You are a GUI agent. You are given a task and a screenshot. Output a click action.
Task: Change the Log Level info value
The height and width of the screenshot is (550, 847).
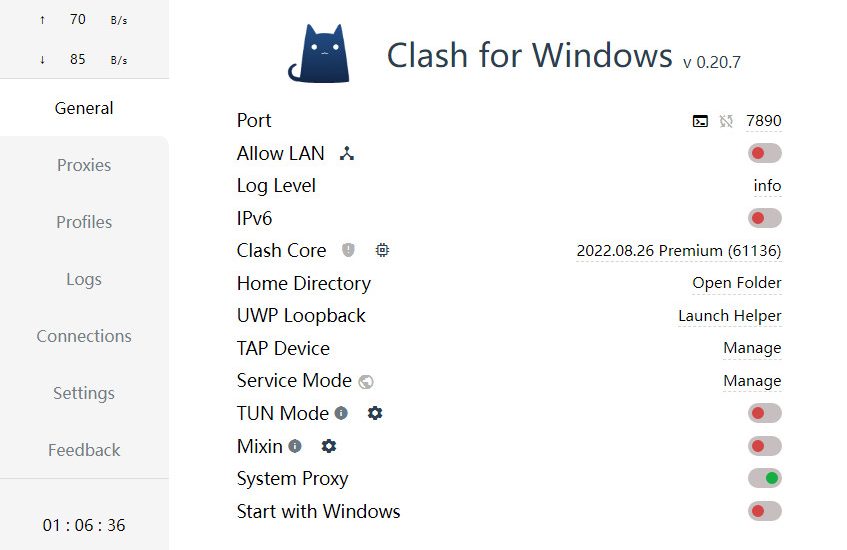(x=767, y=186)
